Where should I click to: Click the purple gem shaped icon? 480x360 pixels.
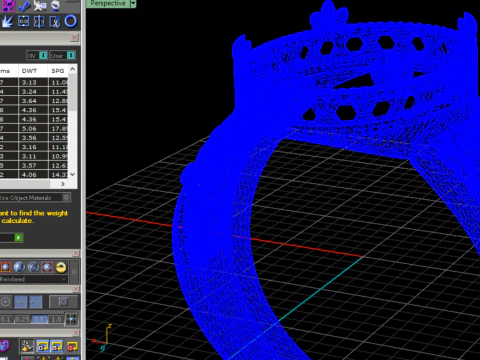(x=5, y=346)
